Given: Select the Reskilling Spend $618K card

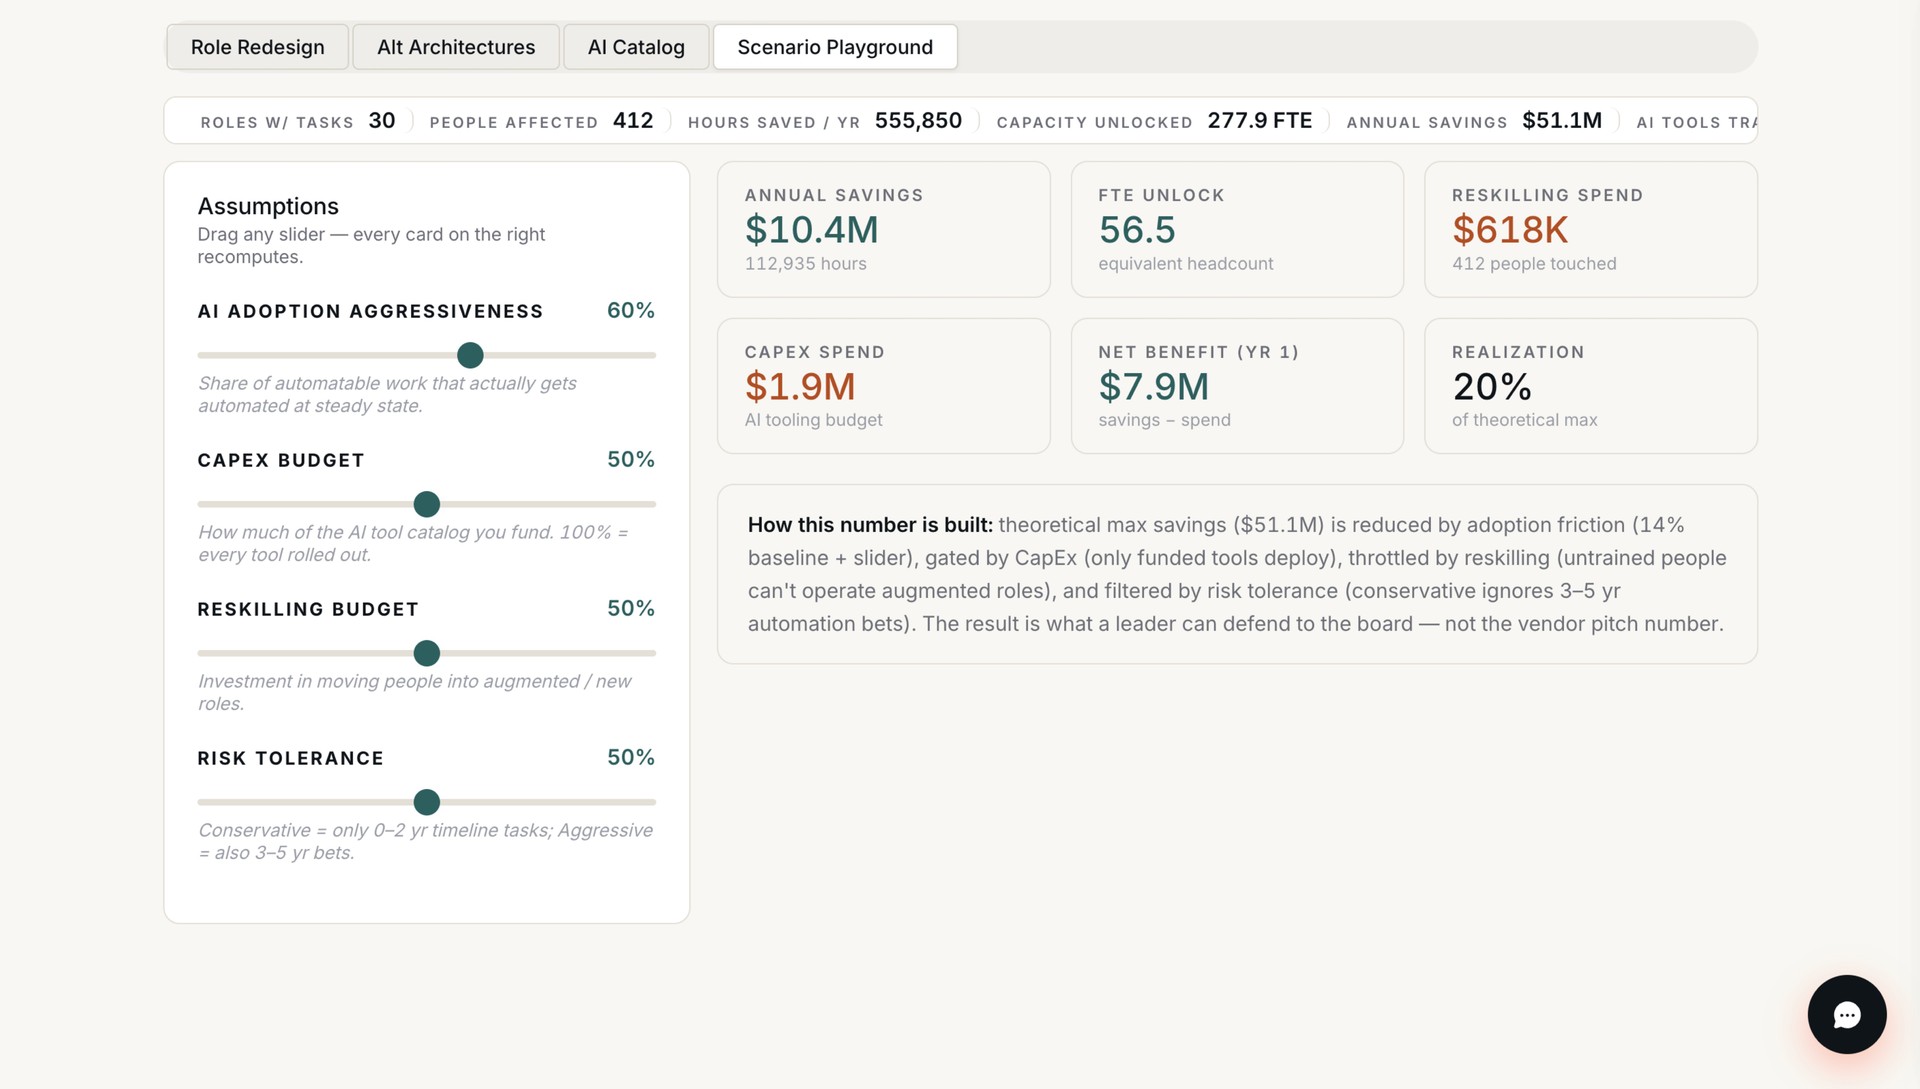Looking at the screenshot, I should pyautogui.click(x=1590, y=229).
